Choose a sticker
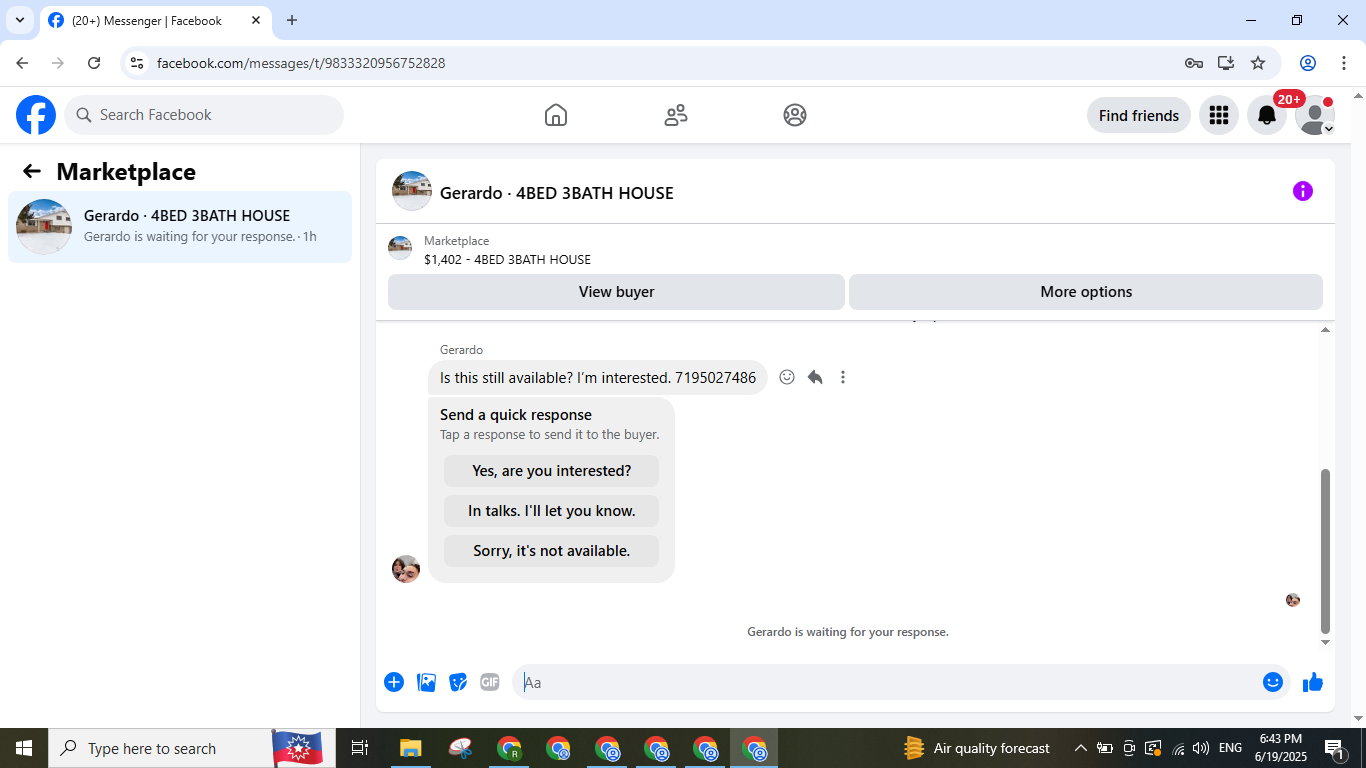1366x768 pixels. pos(458,682)
